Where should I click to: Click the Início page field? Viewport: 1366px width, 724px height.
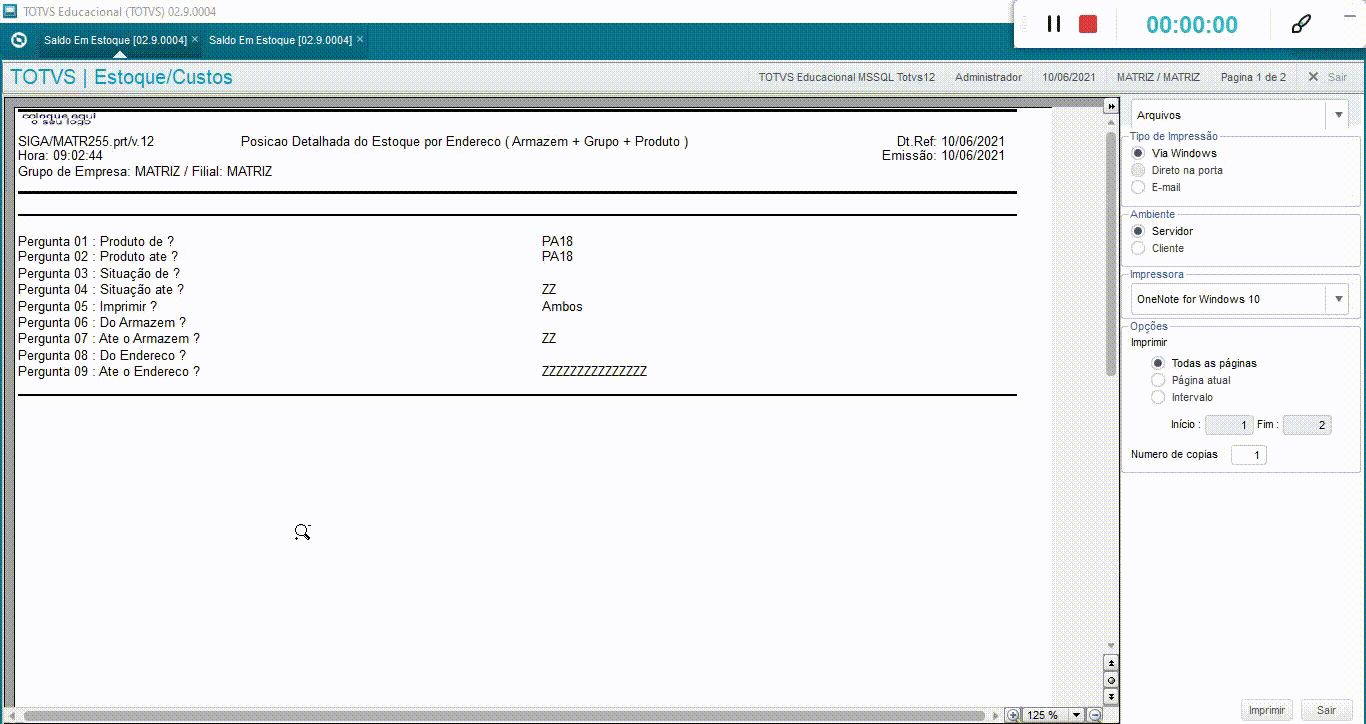click(x=1229, y=425)
